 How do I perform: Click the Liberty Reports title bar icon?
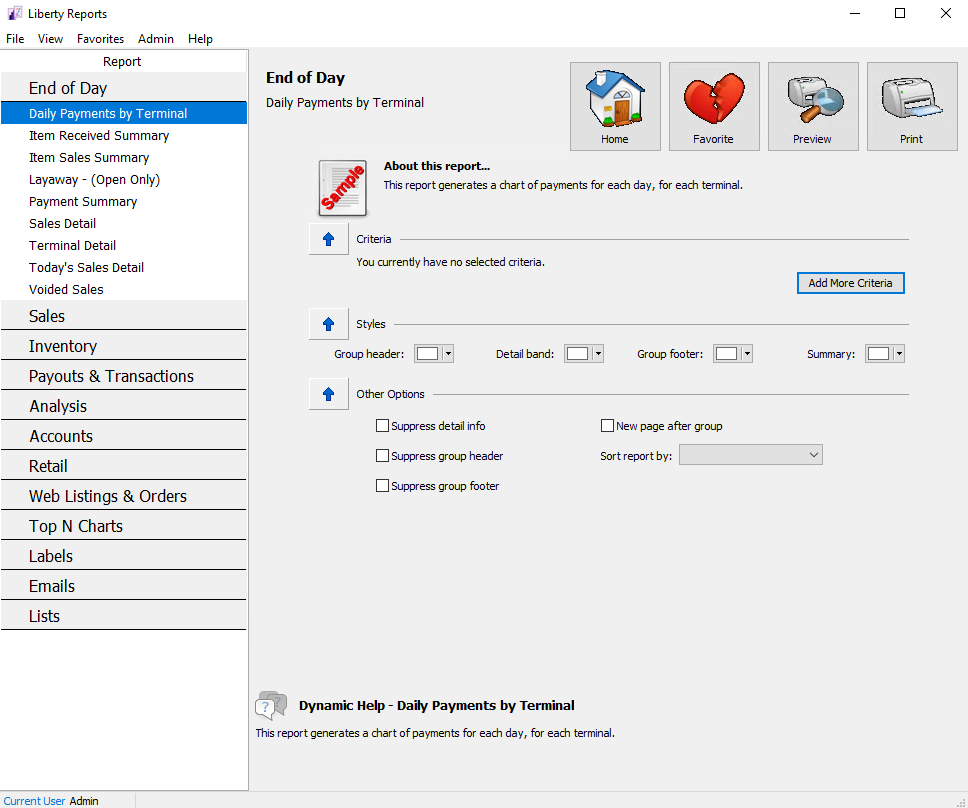14,13
